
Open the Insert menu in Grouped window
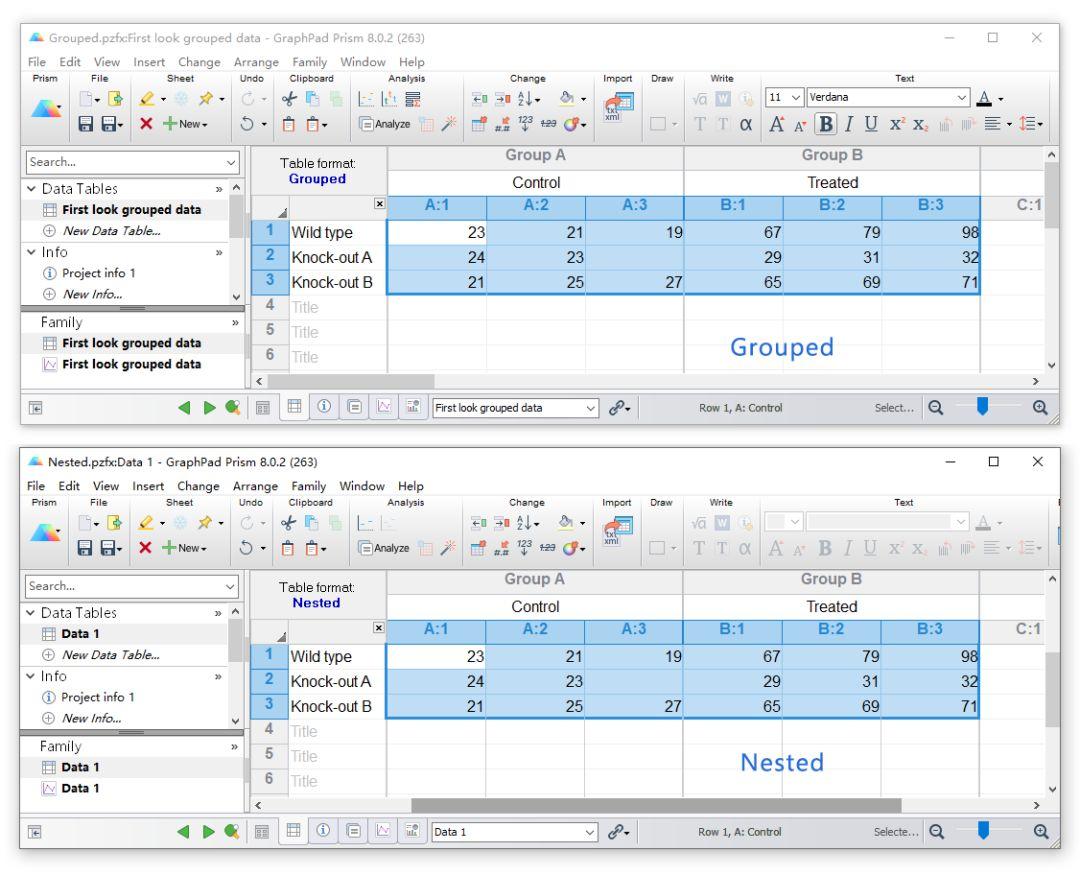[x=149, y=62]
